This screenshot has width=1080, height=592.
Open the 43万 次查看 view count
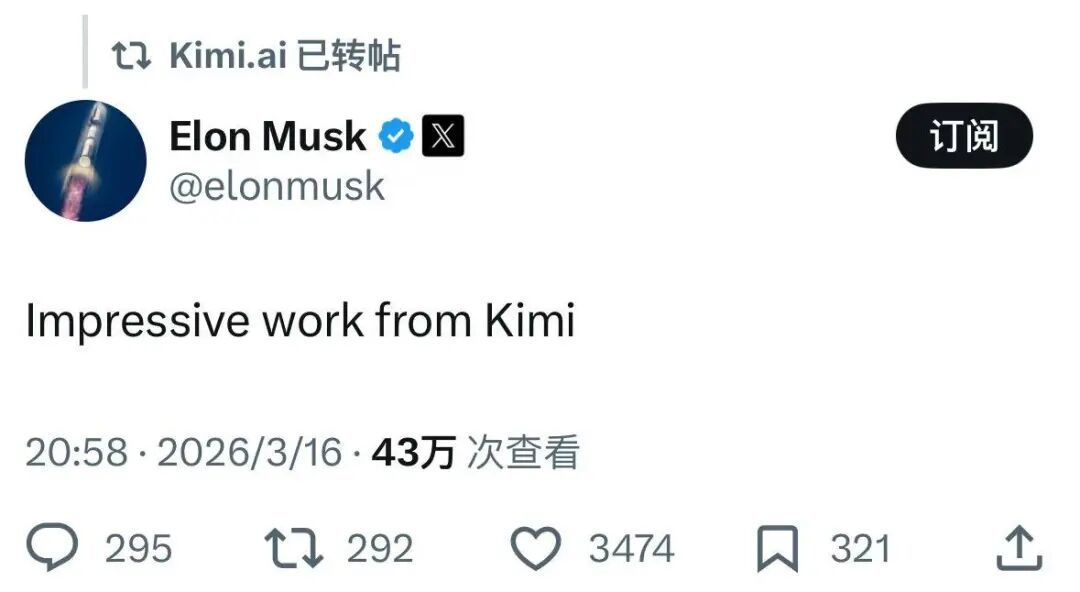point(476,453)
